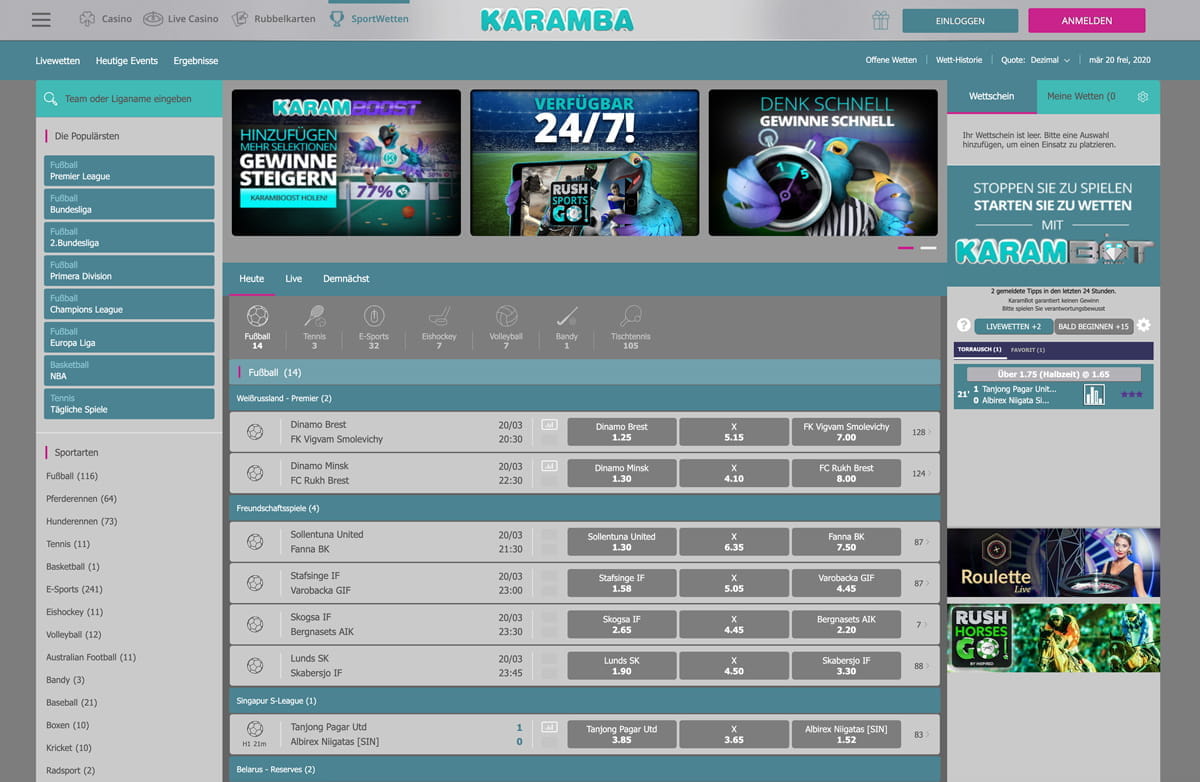Open Wett-Historie link
This screenshot has height=782, width=1200.
coord(959,60)
